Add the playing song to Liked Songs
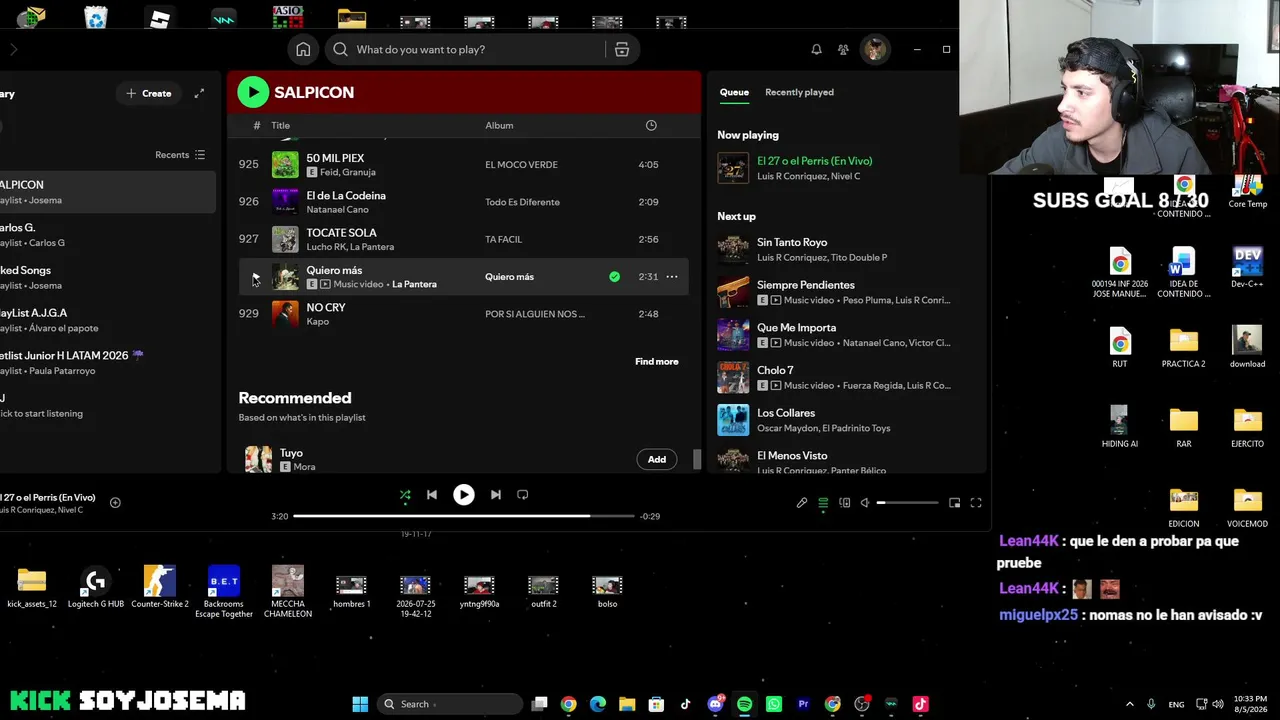 coord(115,503)
